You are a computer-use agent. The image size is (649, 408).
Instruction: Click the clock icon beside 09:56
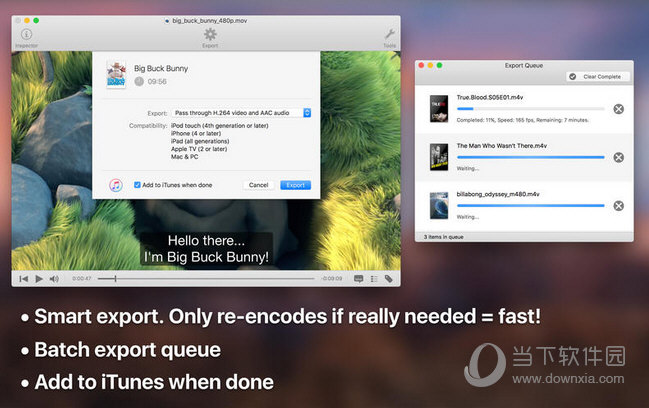tap(139, 82)
